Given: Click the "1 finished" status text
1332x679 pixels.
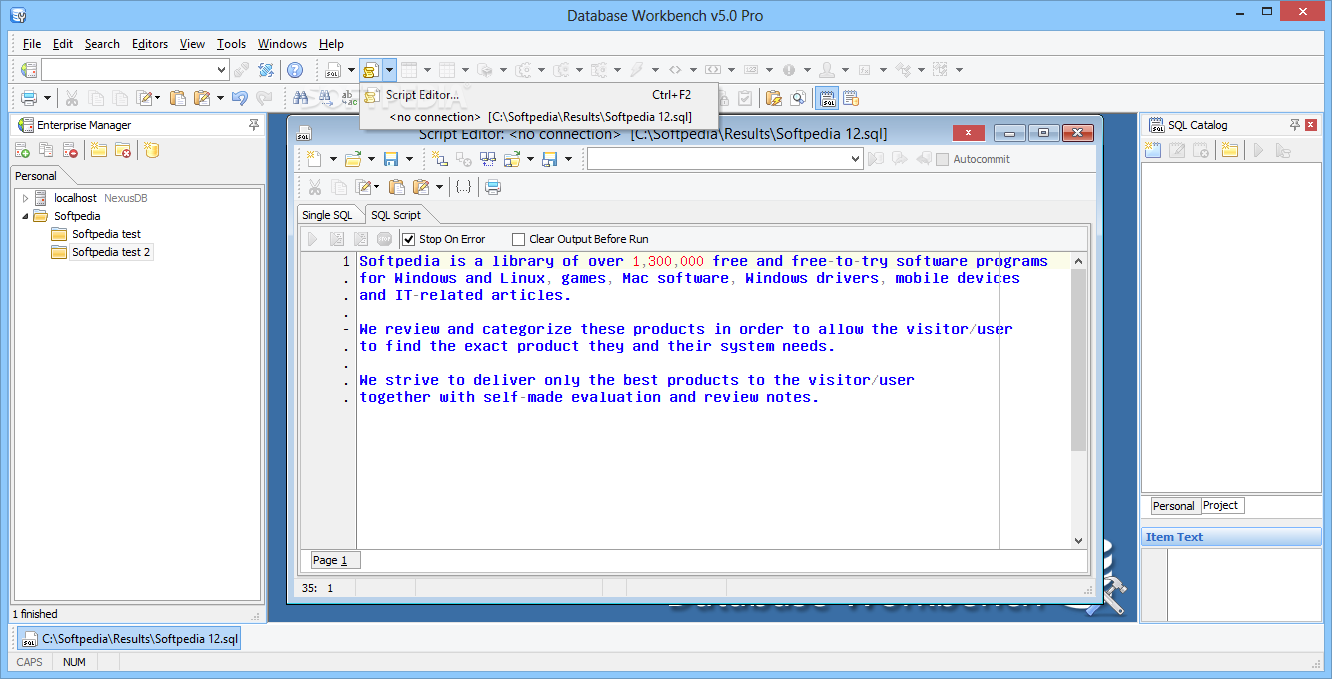Looking at the screenshot, I should [x=35, y=614].
